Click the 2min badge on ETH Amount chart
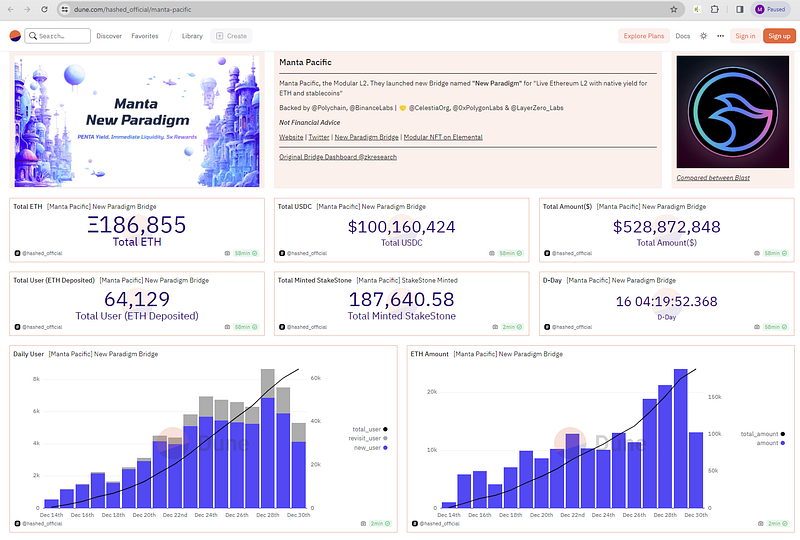 pyautogui.click(x=778, y=523)
